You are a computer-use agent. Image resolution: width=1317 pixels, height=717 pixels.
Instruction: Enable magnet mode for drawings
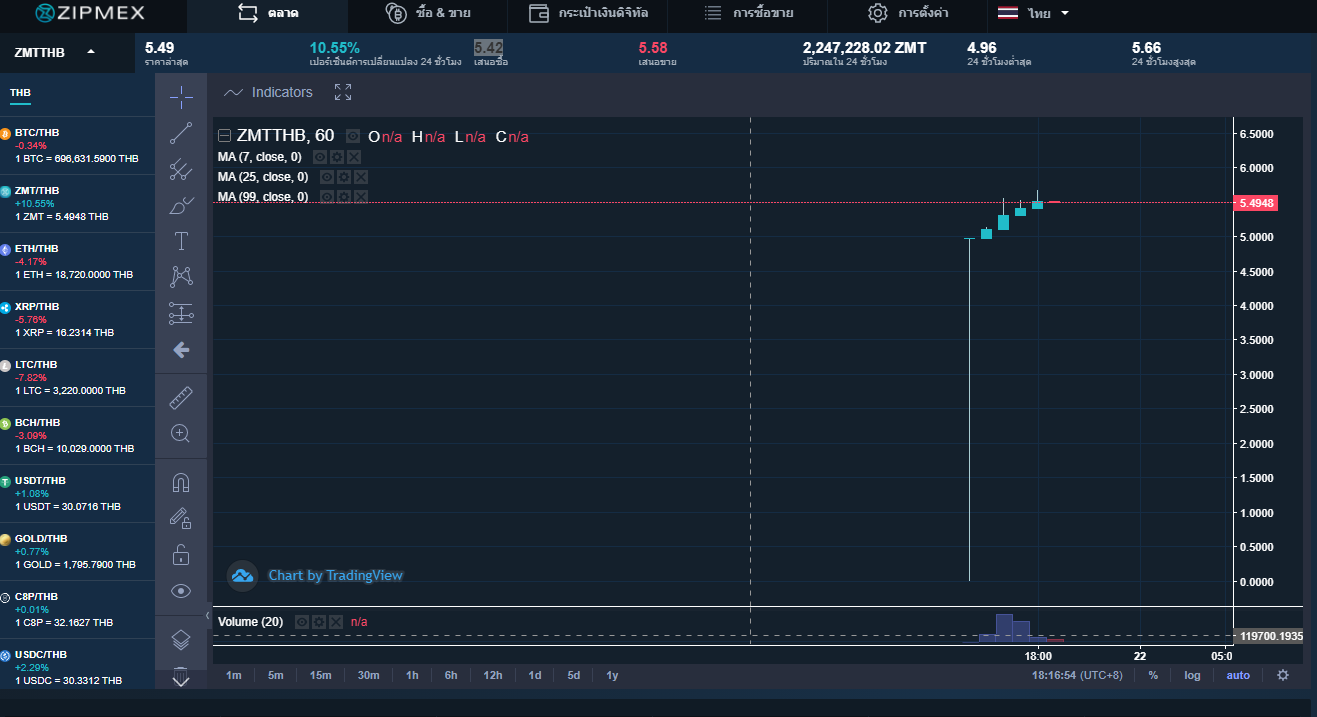pos(181,483)
